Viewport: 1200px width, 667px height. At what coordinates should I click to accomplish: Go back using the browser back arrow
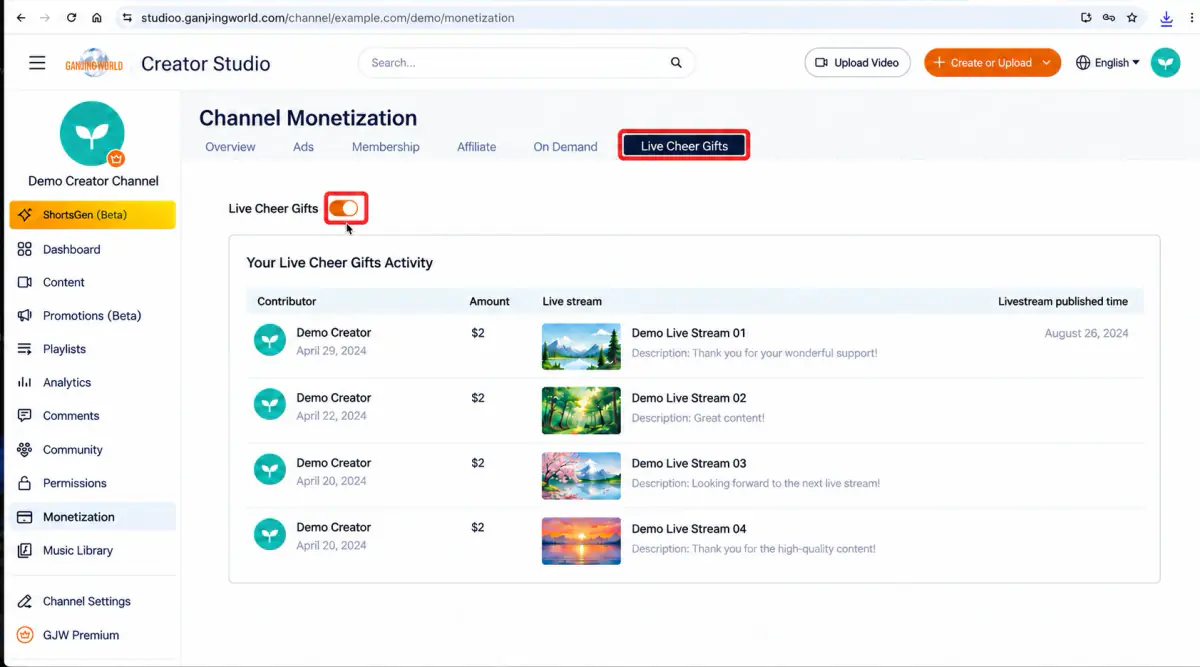pyautogui.click(x=21, y=18)
